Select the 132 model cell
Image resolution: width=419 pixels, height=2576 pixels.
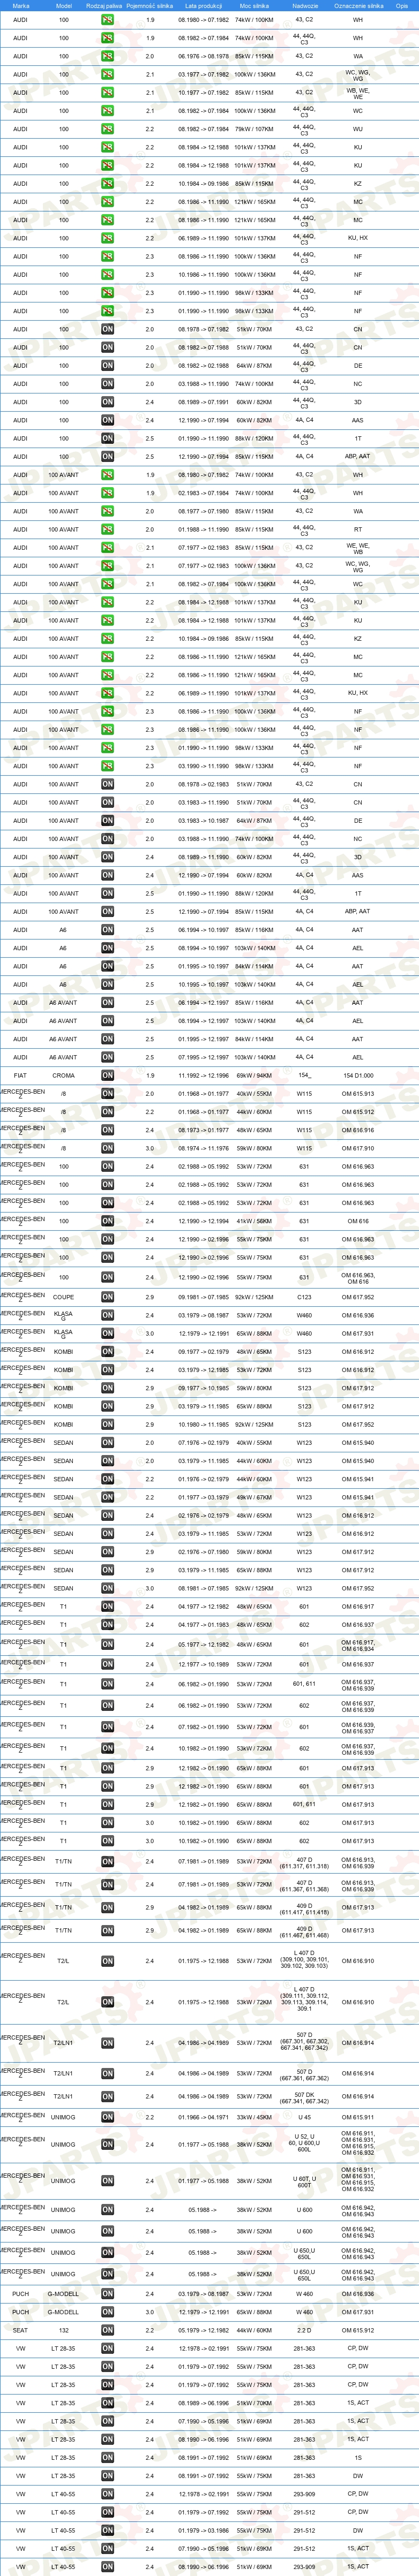(64, 2330)
